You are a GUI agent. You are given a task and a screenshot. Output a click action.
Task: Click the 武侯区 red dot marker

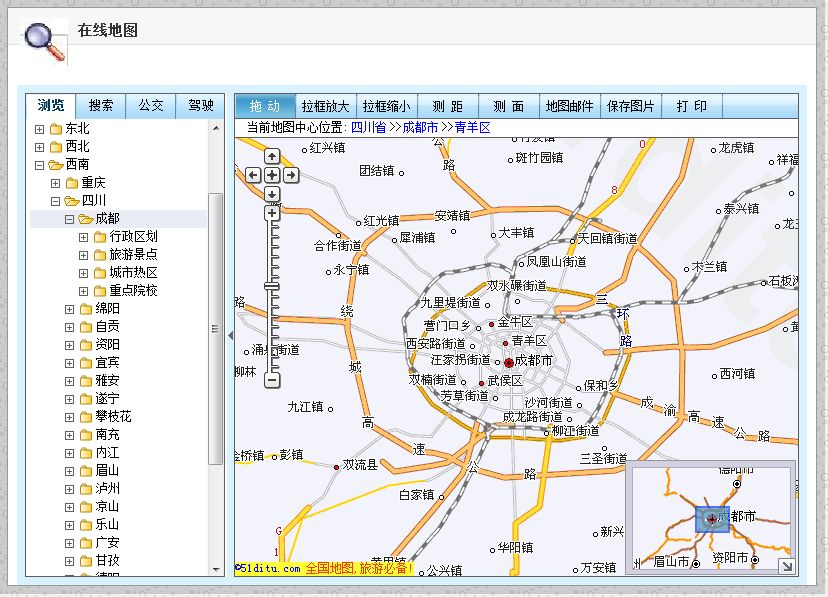pos(482,383)
